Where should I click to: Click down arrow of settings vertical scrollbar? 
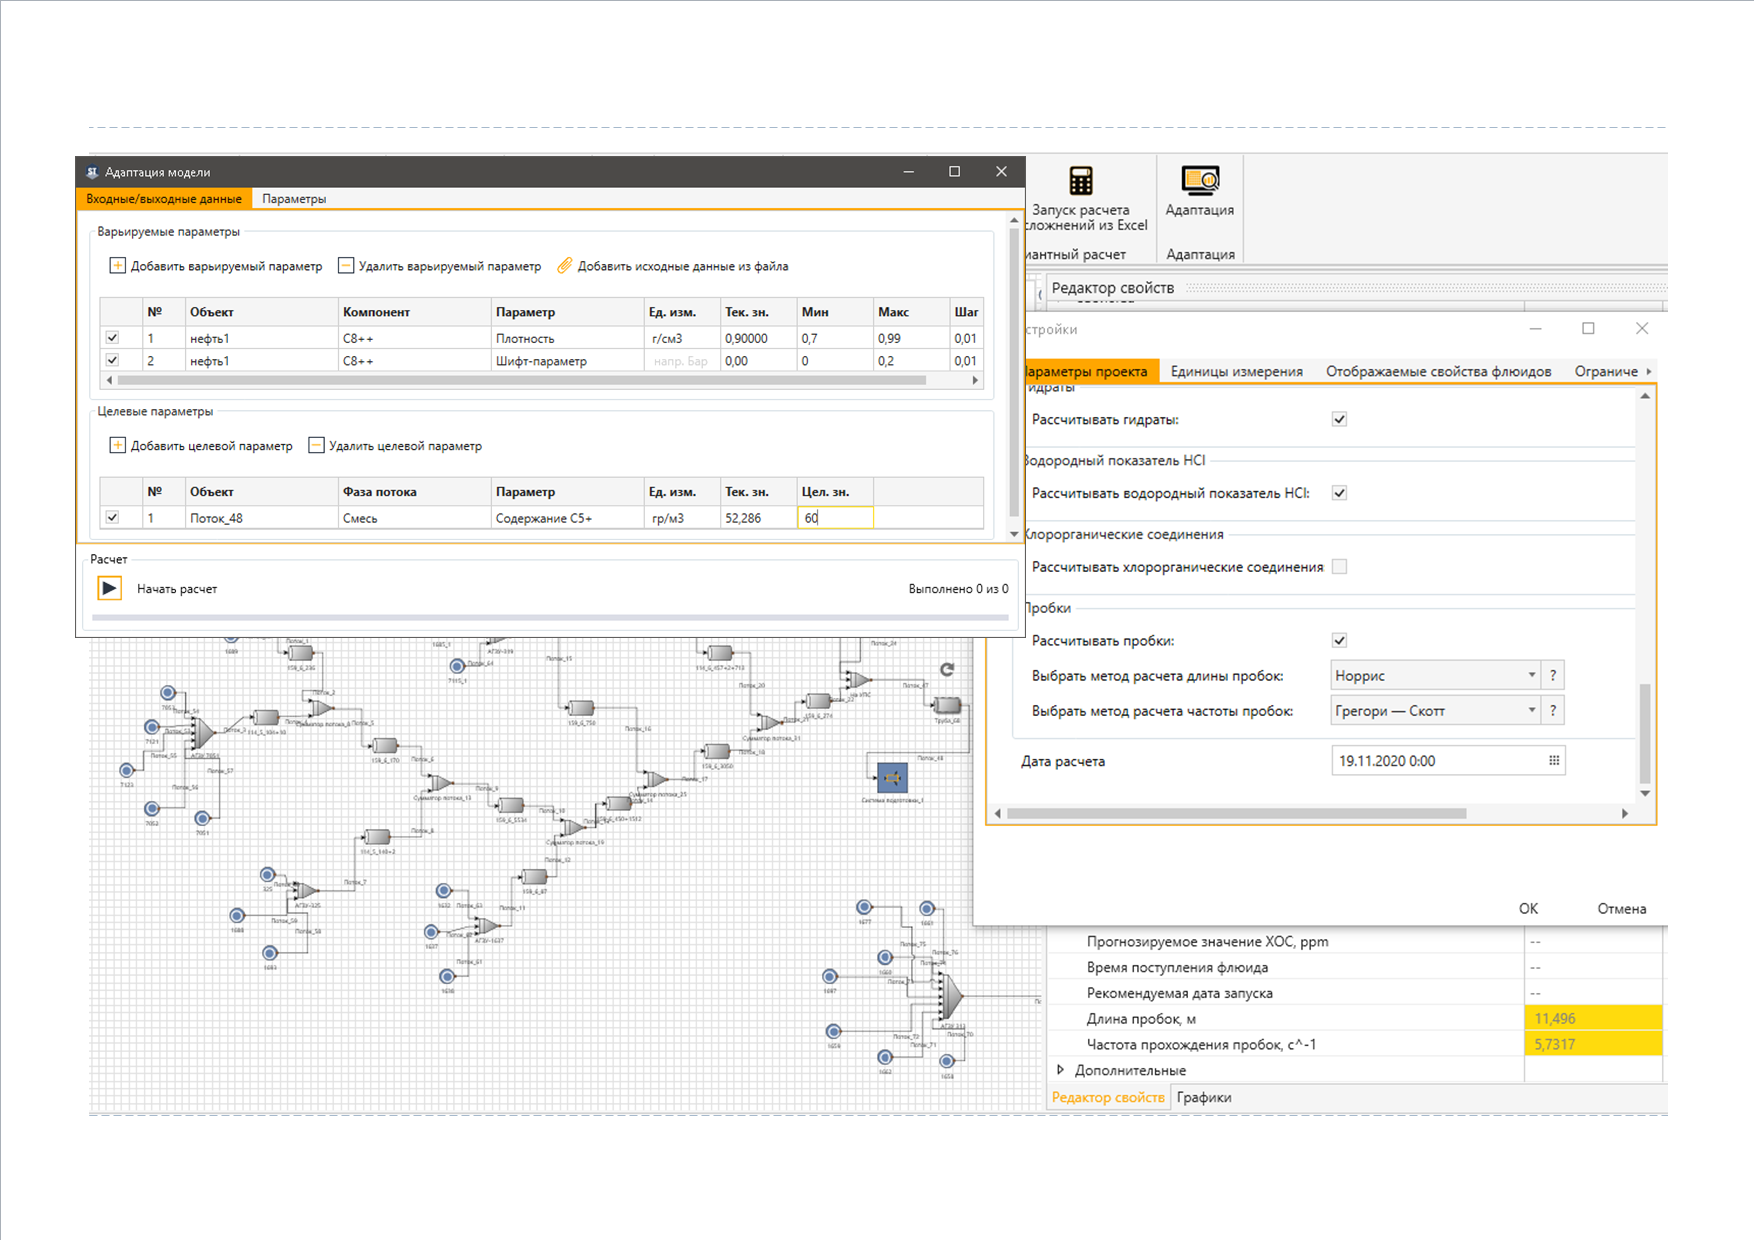point(1645,793)
